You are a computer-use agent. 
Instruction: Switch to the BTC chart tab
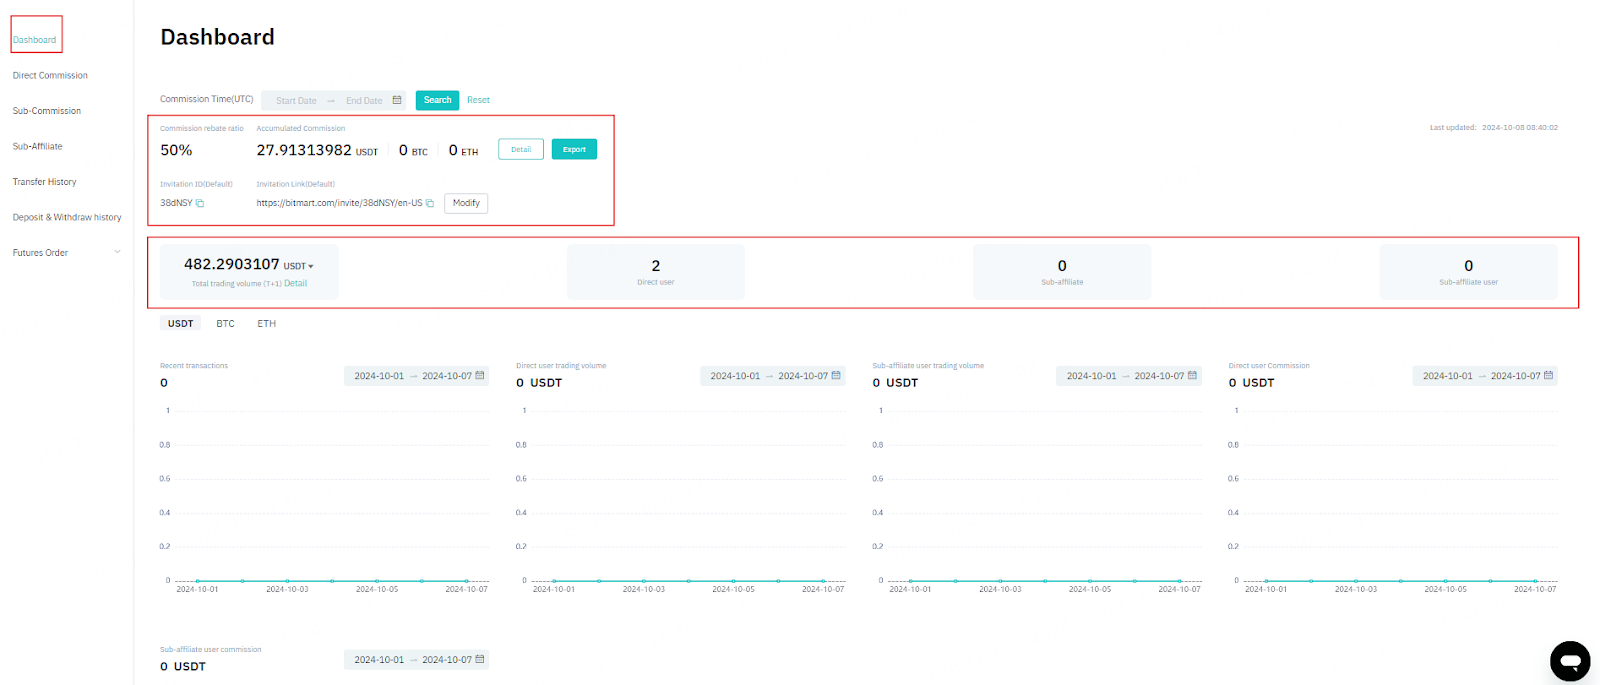click(x=226, y=324)
